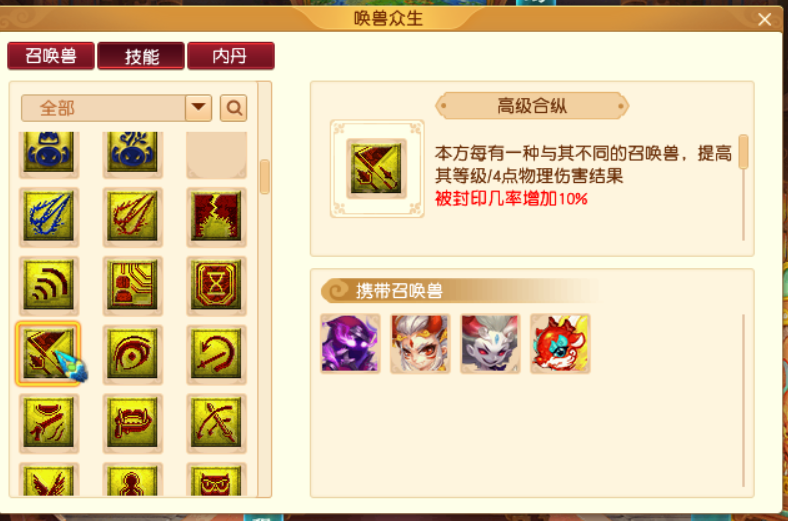Open the 全部 filter dropdown arrow
The height and width of the screenshot is (521, 788).
pos(199,108)
